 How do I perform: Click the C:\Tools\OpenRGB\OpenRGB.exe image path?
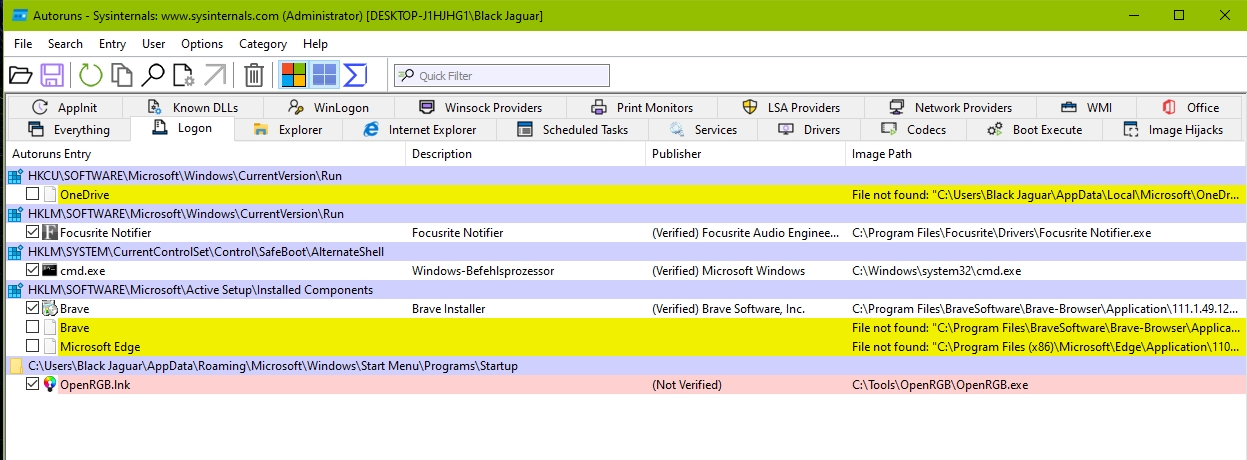coord(940,385)
